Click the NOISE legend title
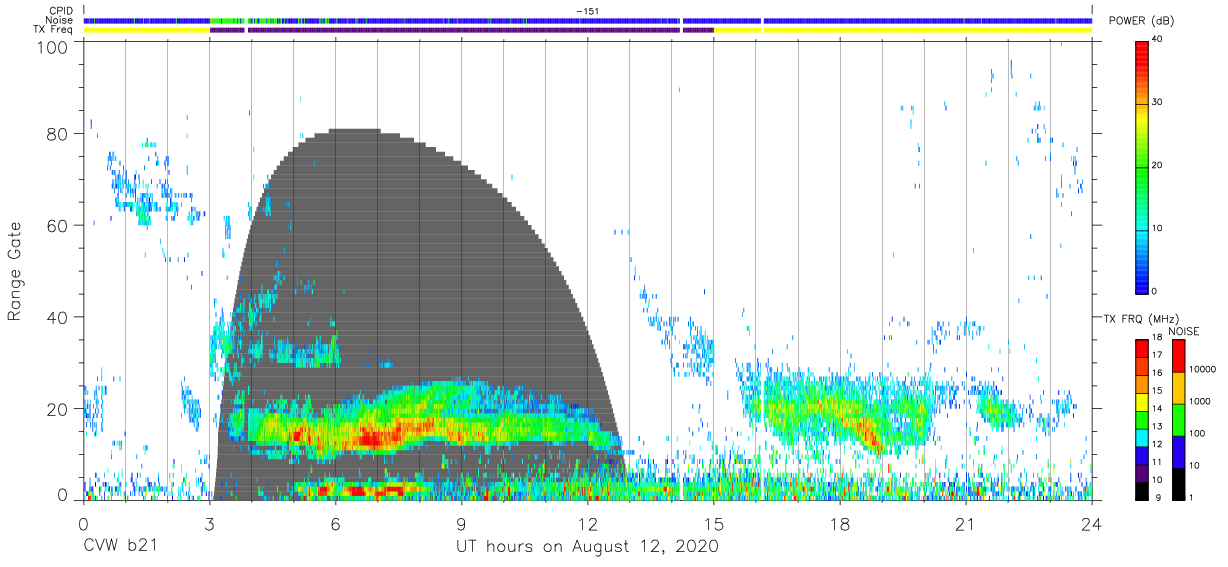This screenshot has height=567, width=1228. coord(1184,331)
